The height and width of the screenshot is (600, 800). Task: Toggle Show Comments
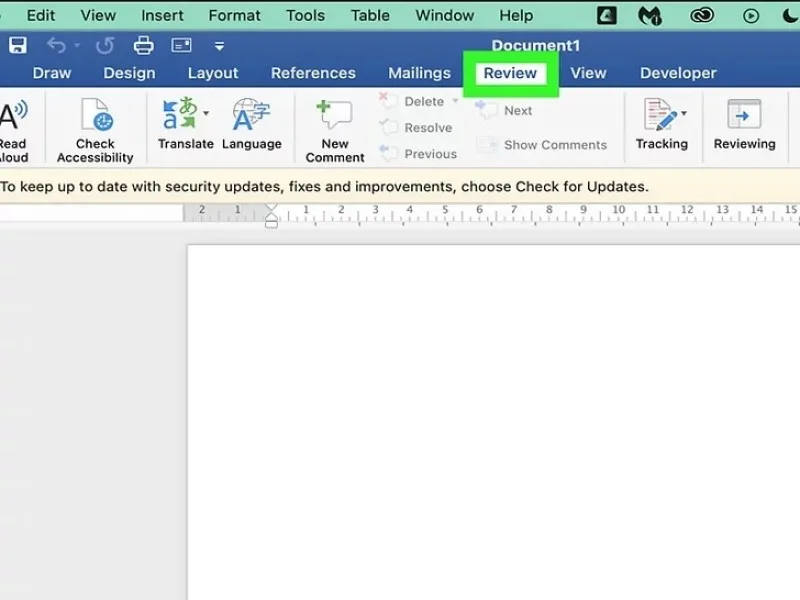[542, 145]
